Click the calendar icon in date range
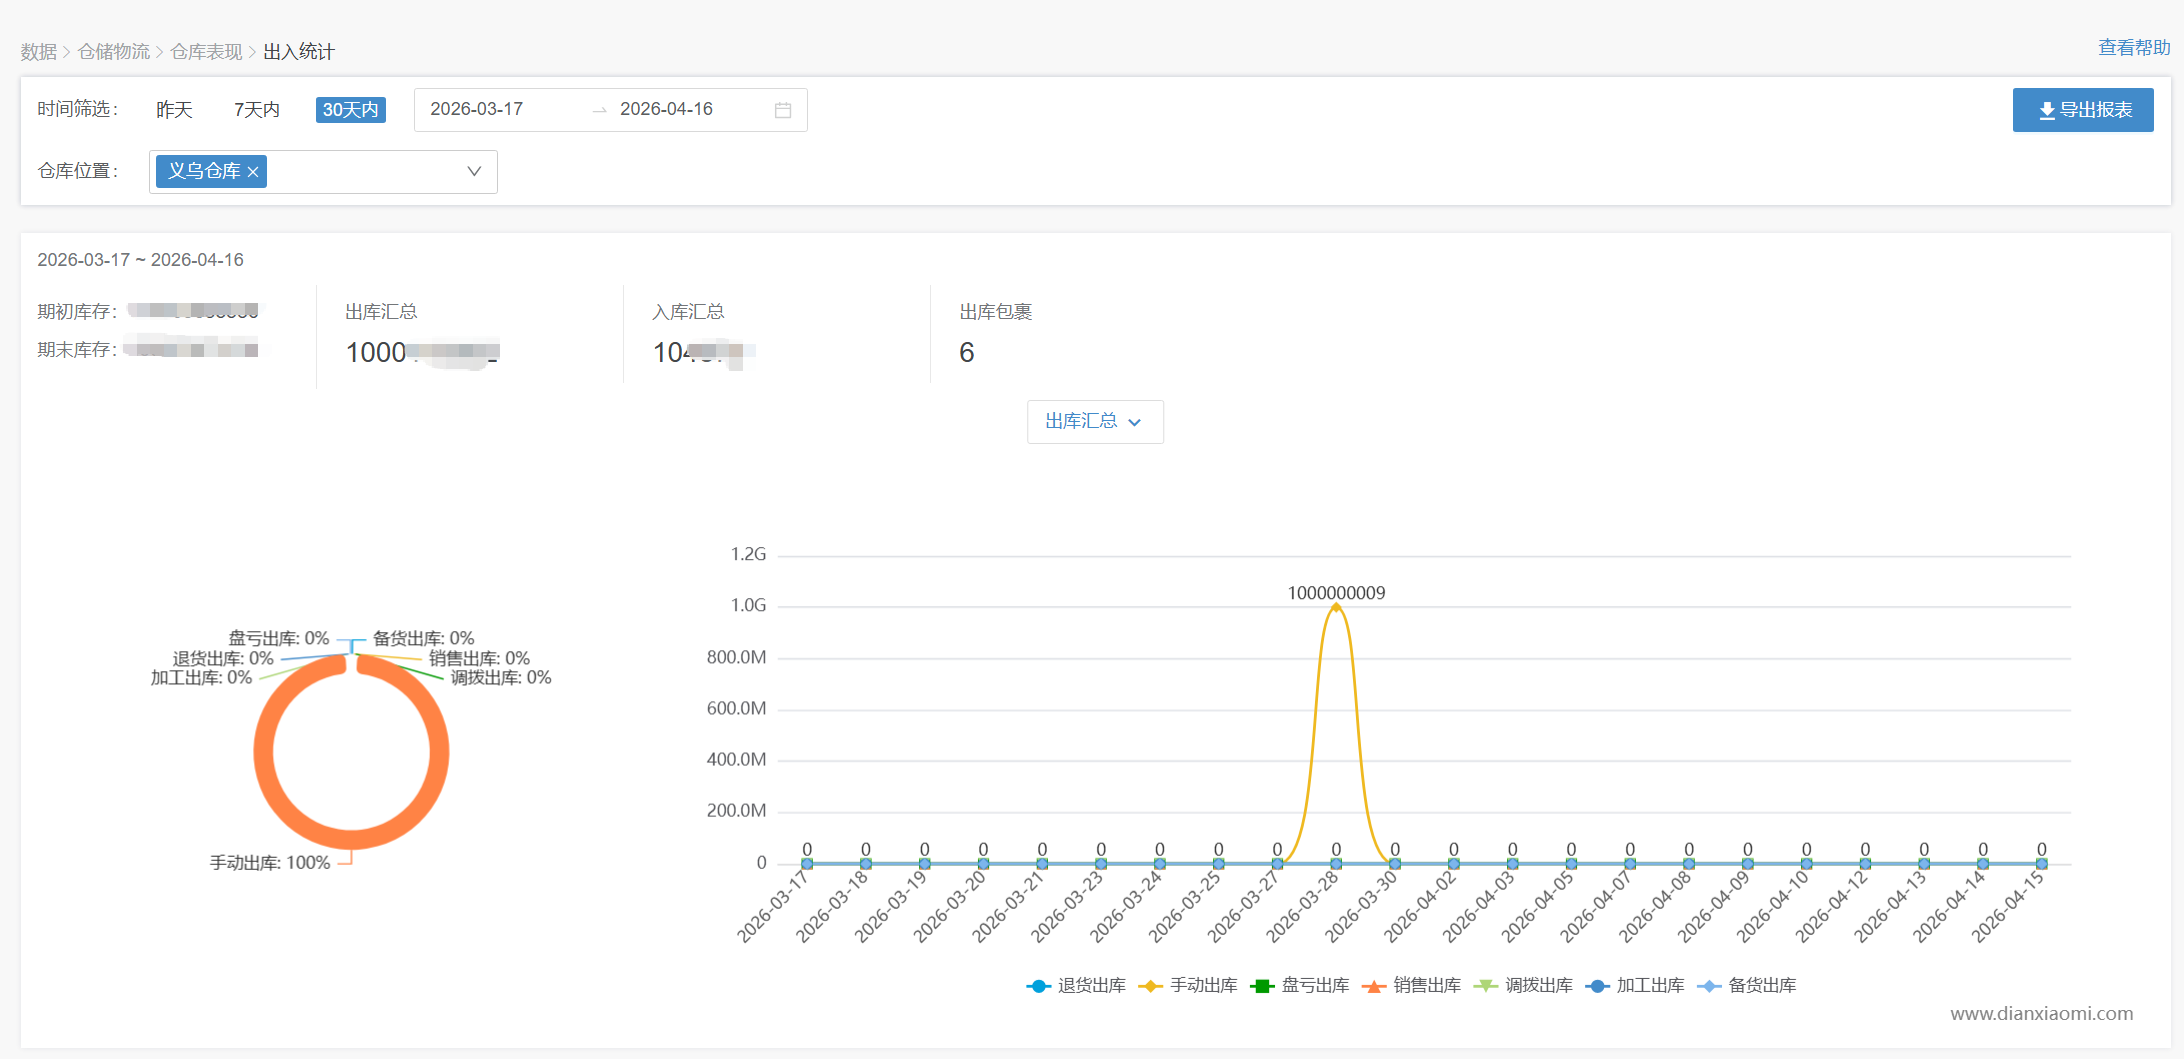Screen dimensions: 2184x1059 (x=782, y=110)
